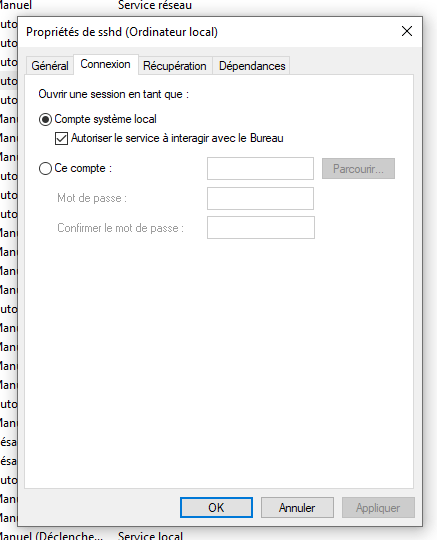Open the Récupération tab

coord(175,65)
